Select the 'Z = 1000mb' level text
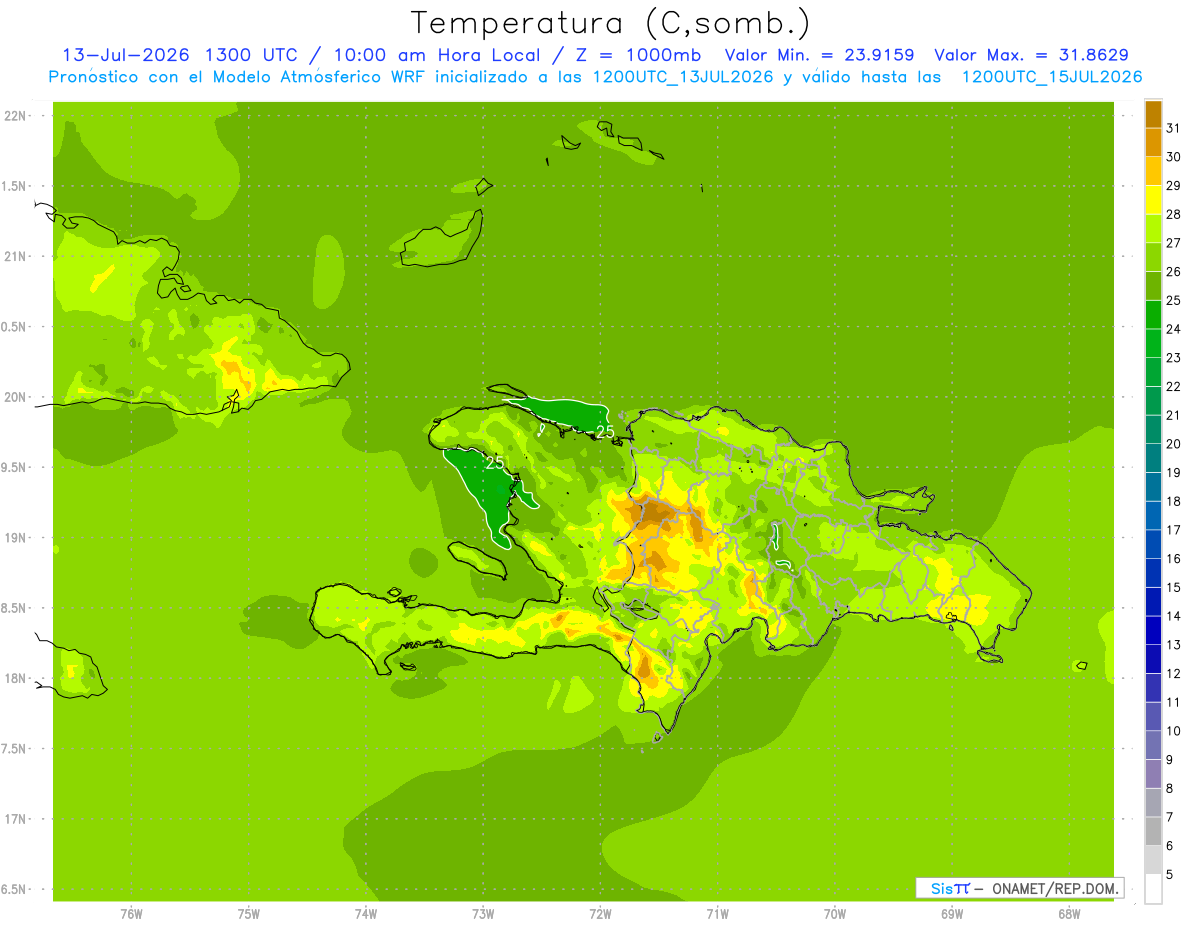The width and height of the screenshot is (1200, 927). [635, 55]
